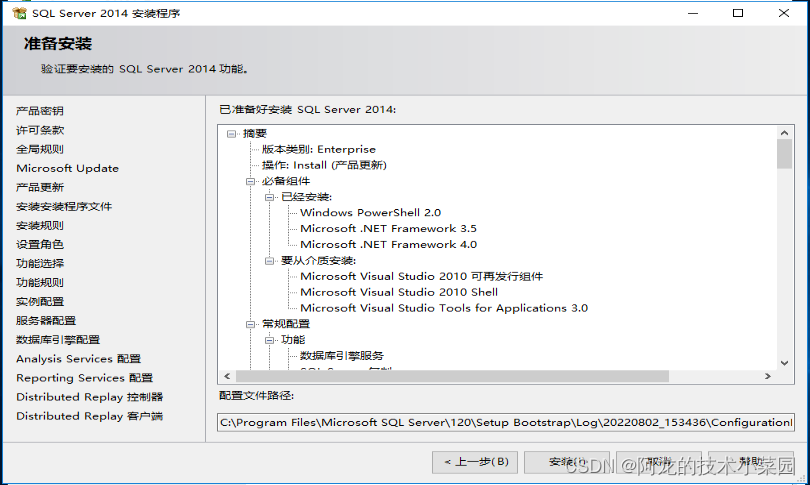Click the SQL Server installer title bar icon
Screen dimensions: 810x485
19,13
